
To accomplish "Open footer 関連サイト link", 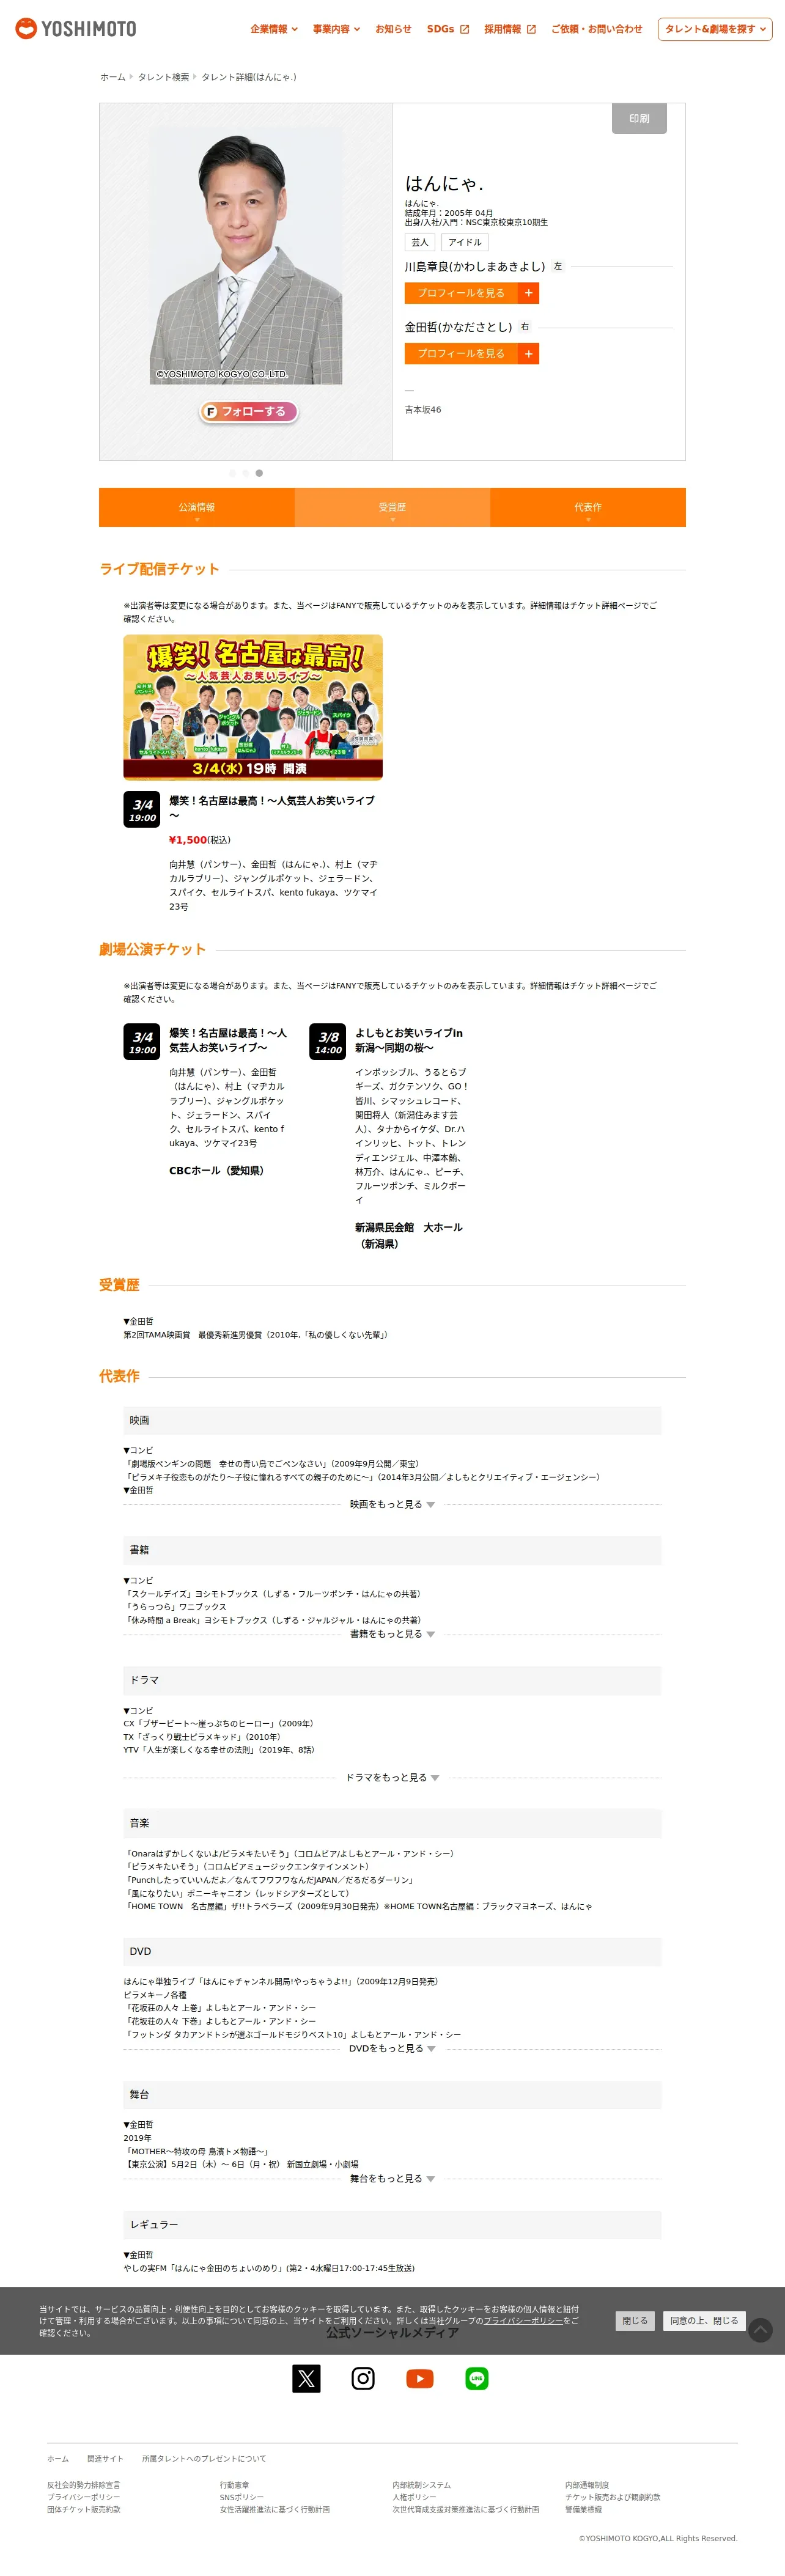I will click(x=105, y=2459).
